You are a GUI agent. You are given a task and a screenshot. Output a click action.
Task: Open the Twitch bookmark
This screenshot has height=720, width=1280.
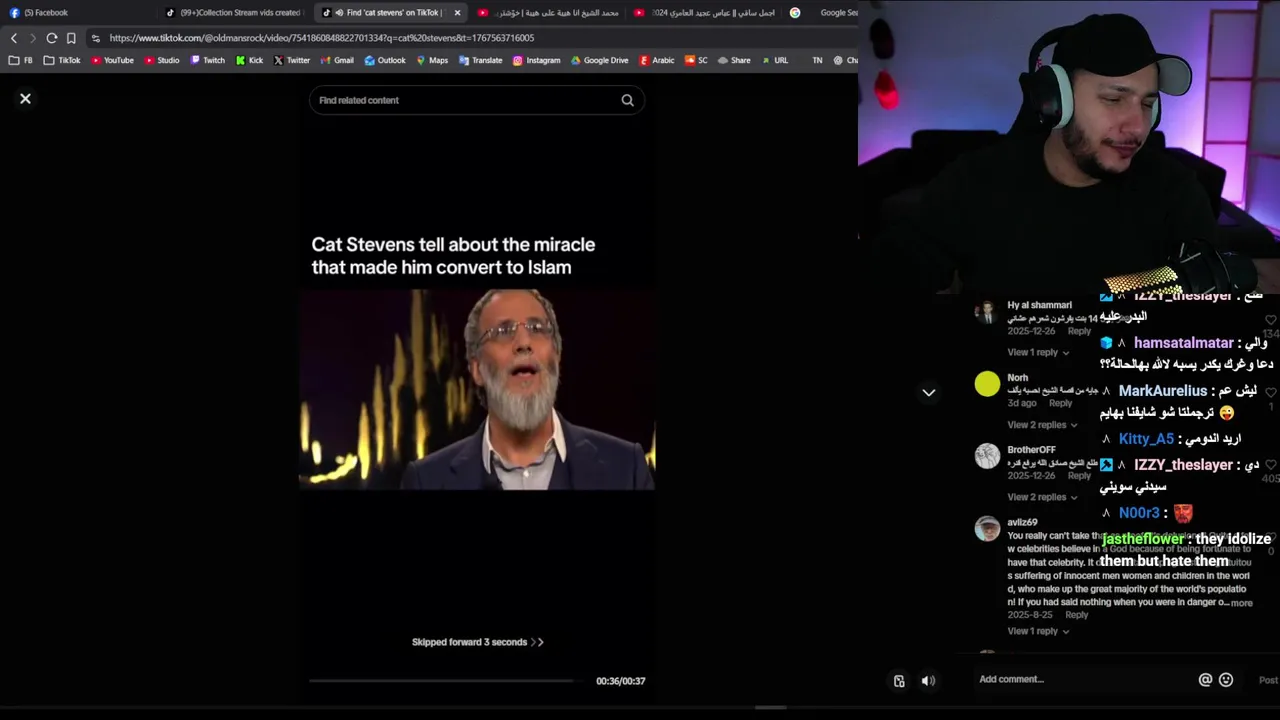click(207, 60)
